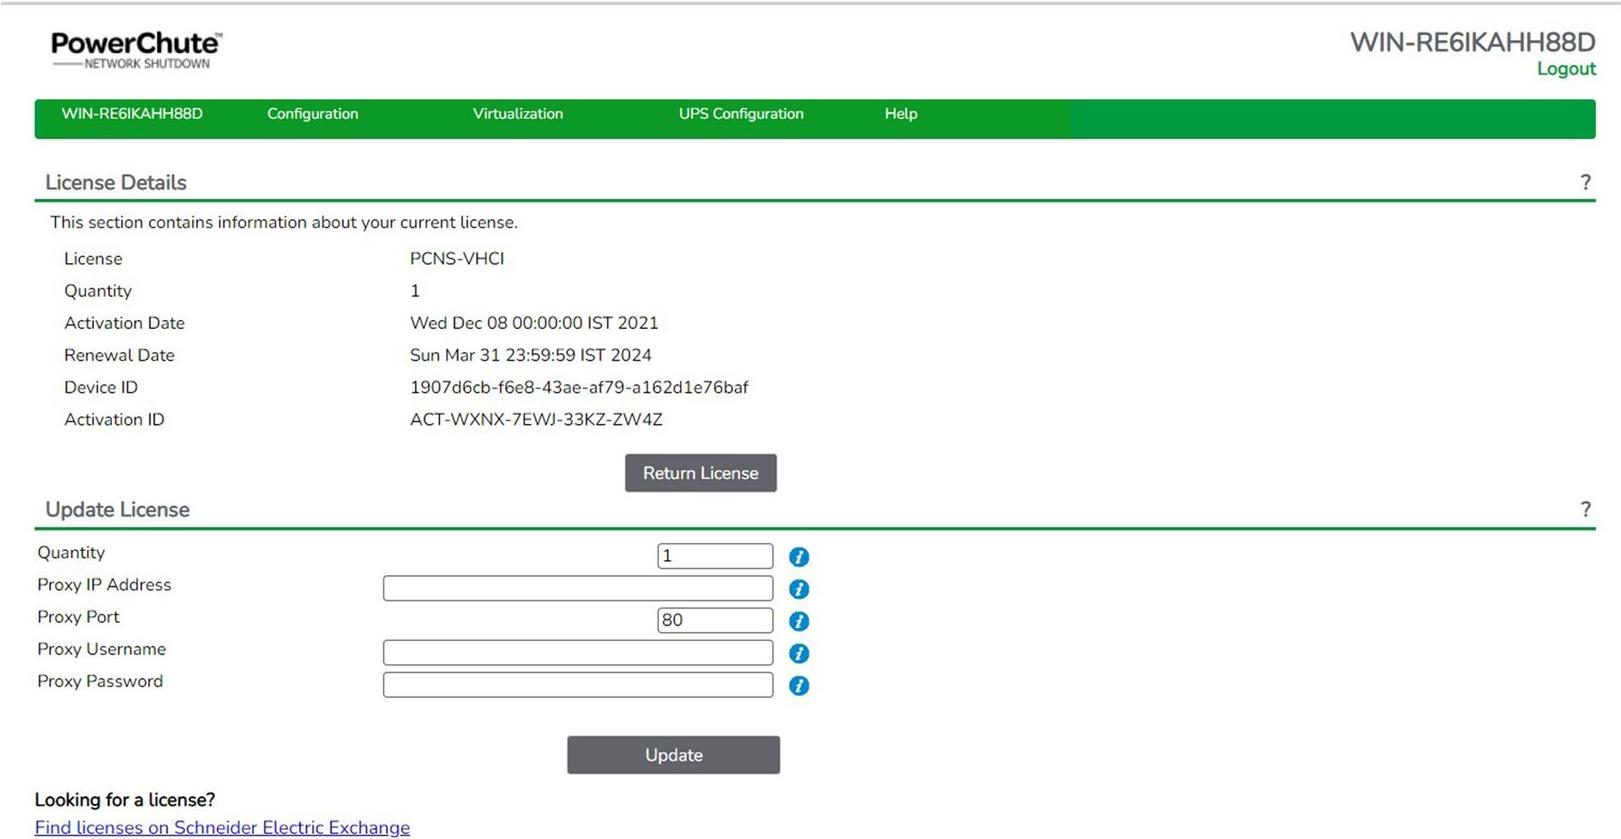The image size is (1621, 839).
Task: Click the Proxy Port info icon
Action: tap(798, 621)
